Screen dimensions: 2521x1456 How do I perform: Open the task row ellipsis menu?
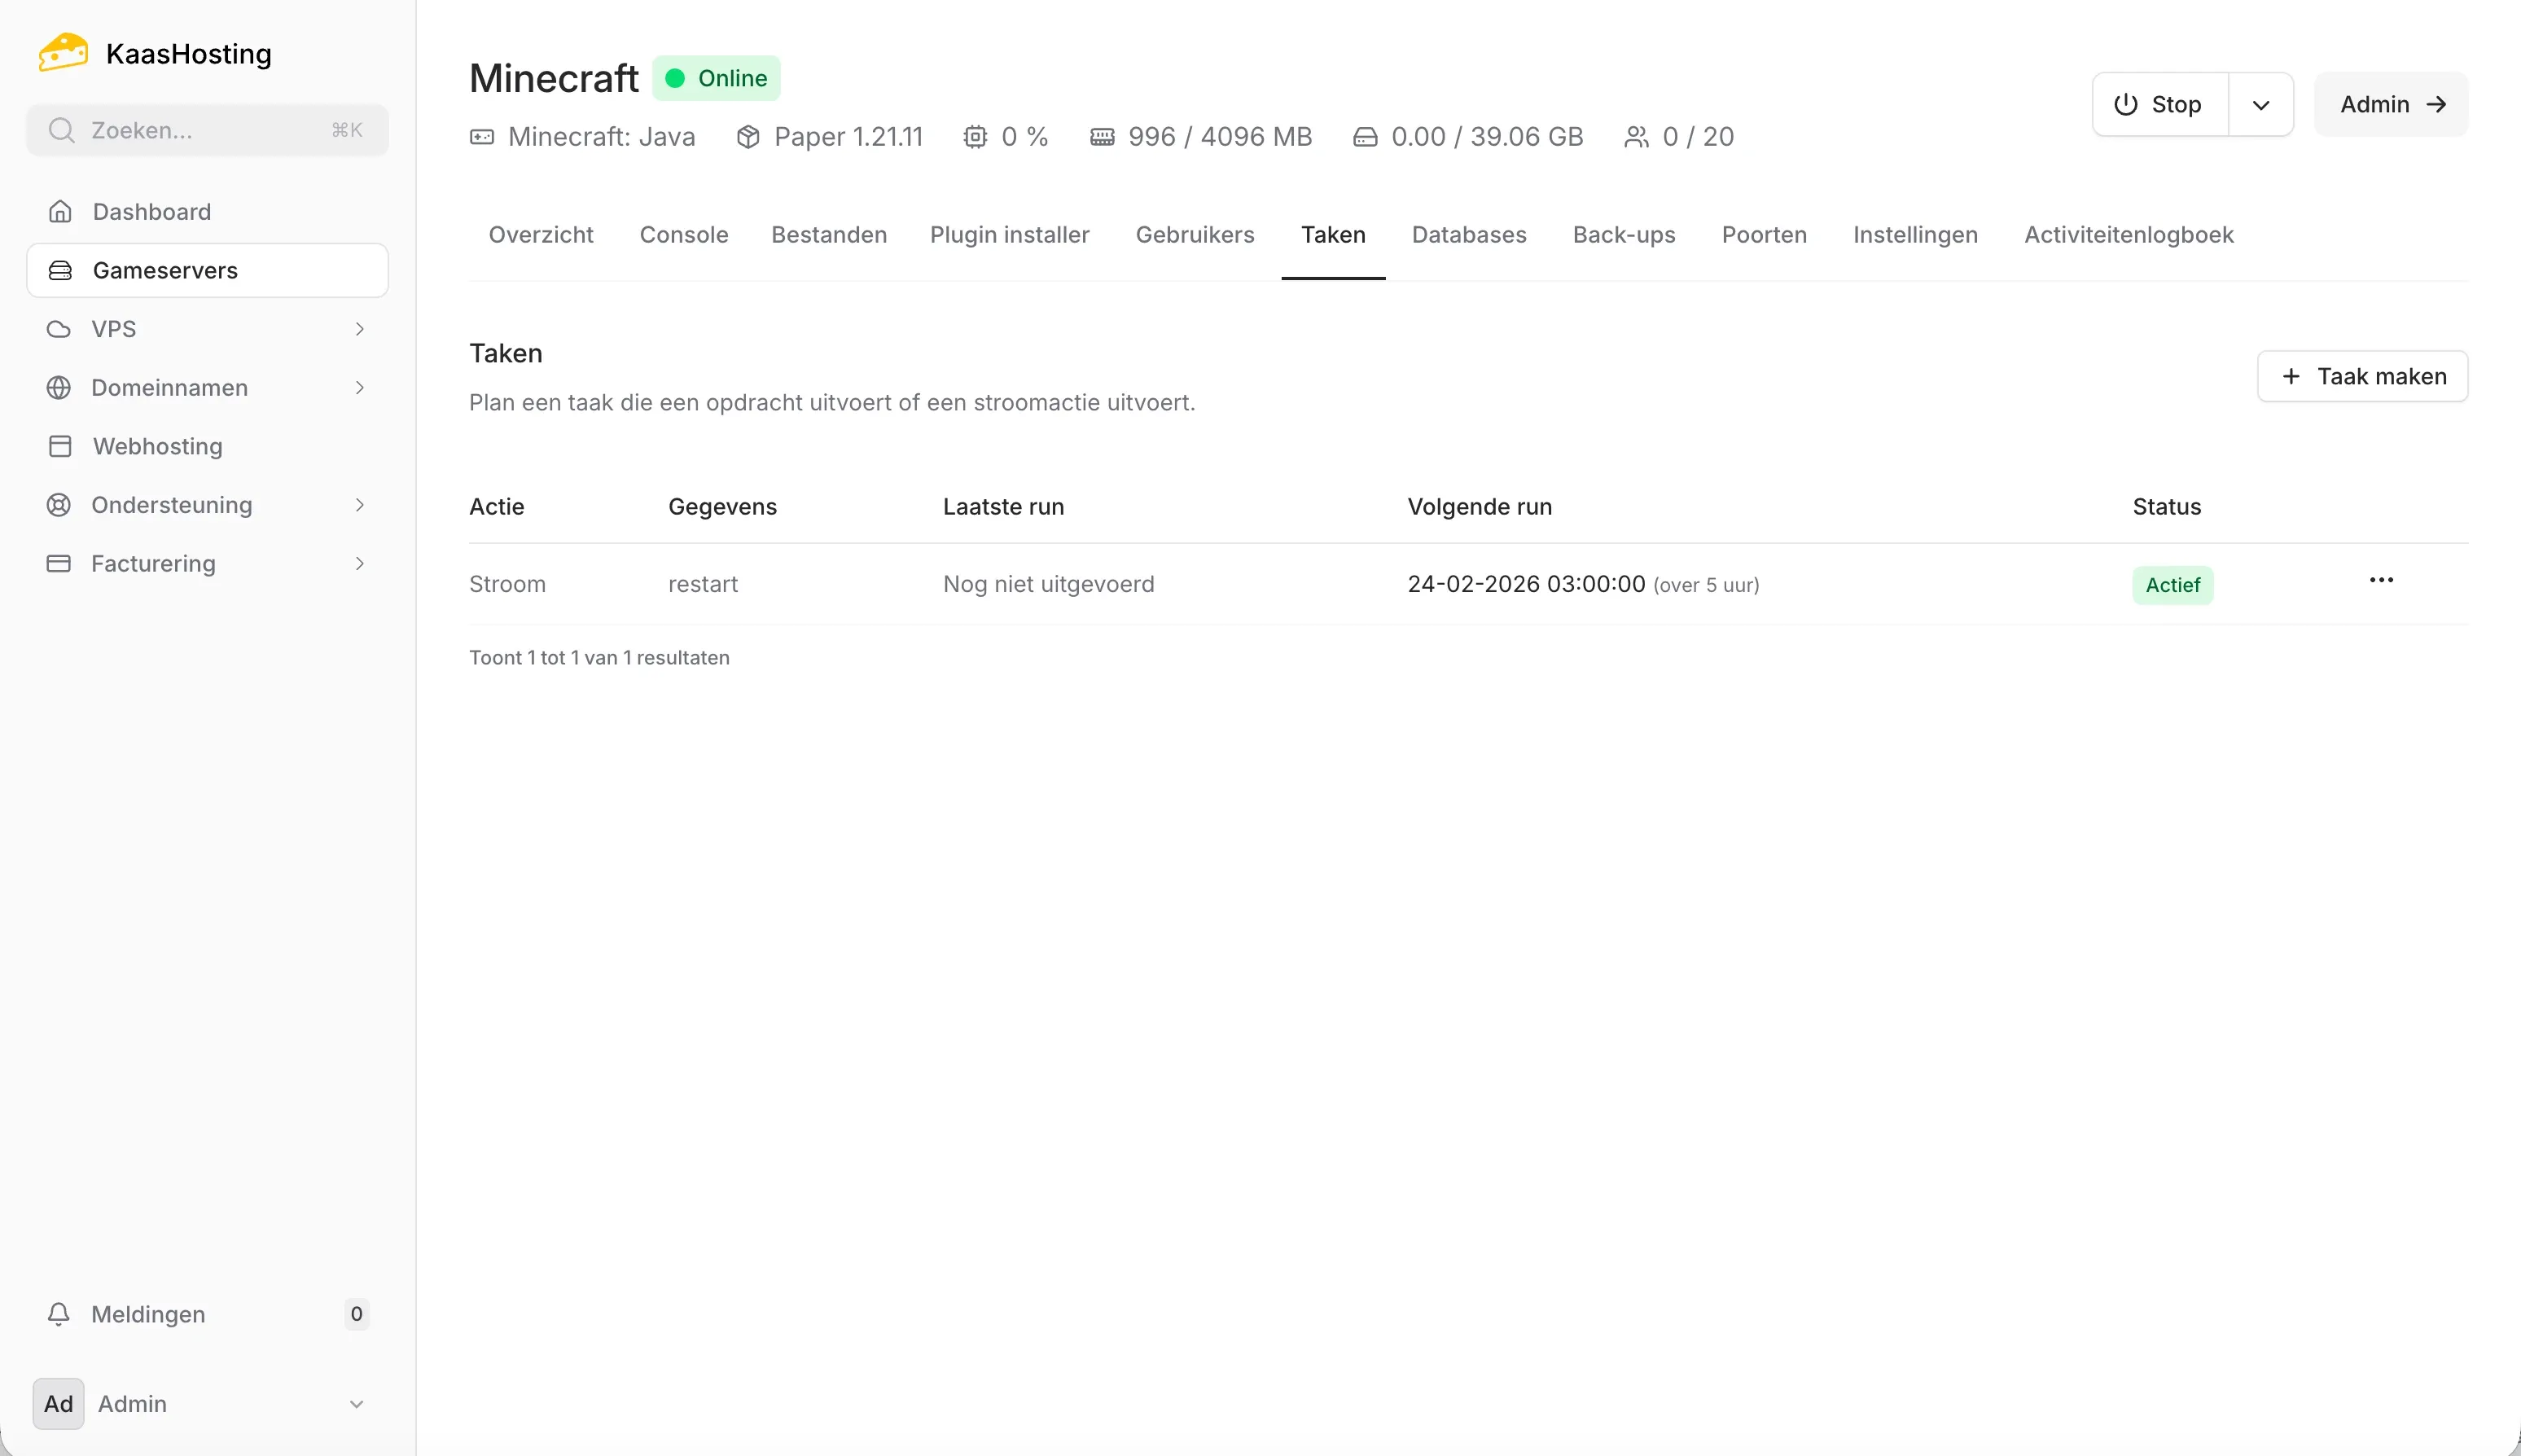tap(2381, 580)
